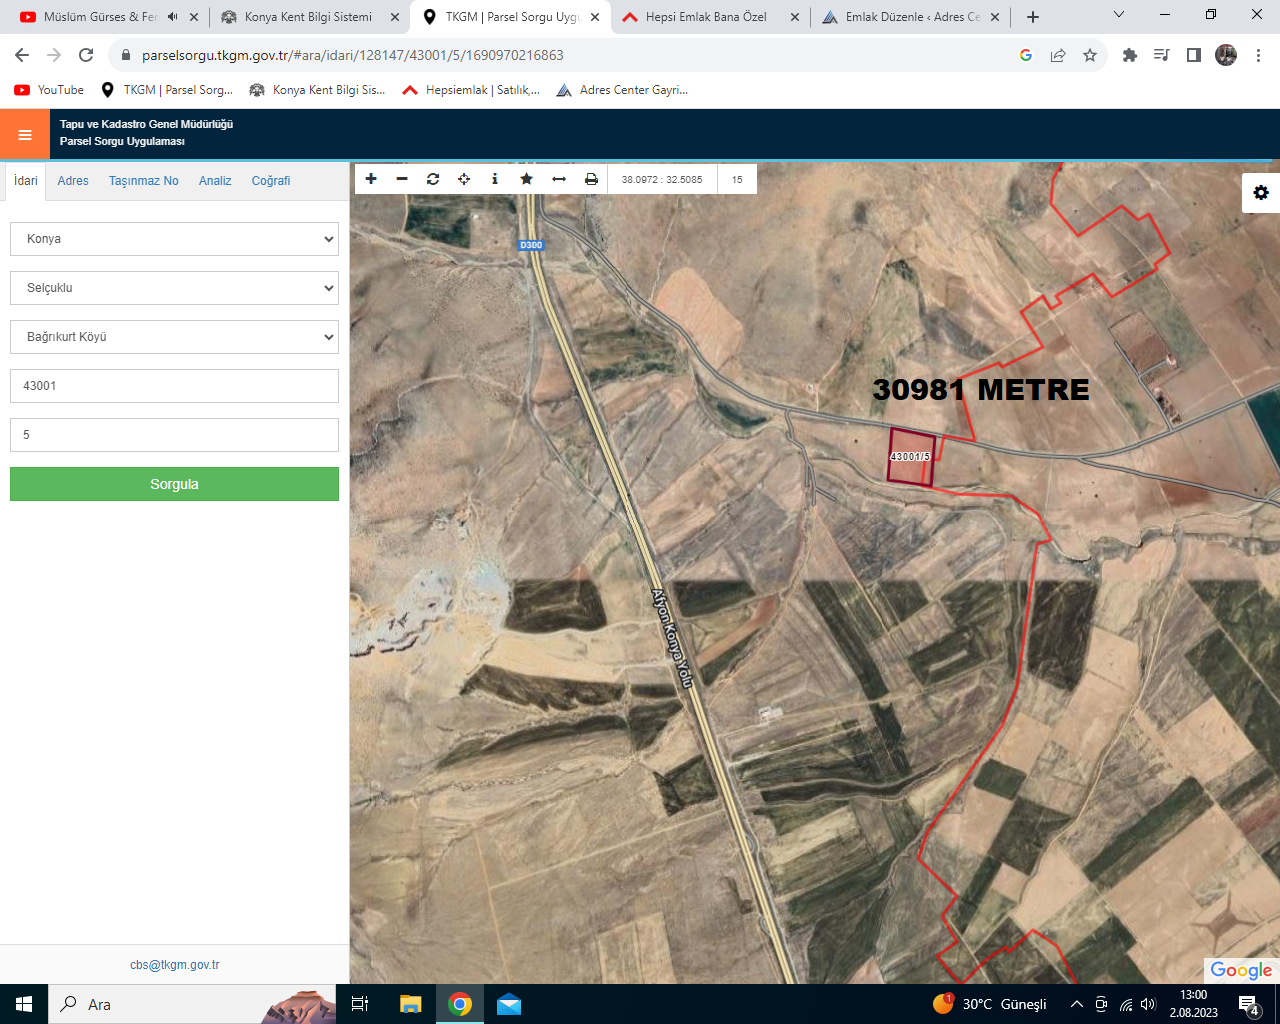Open the YouTube bookmark

[49, 90]
